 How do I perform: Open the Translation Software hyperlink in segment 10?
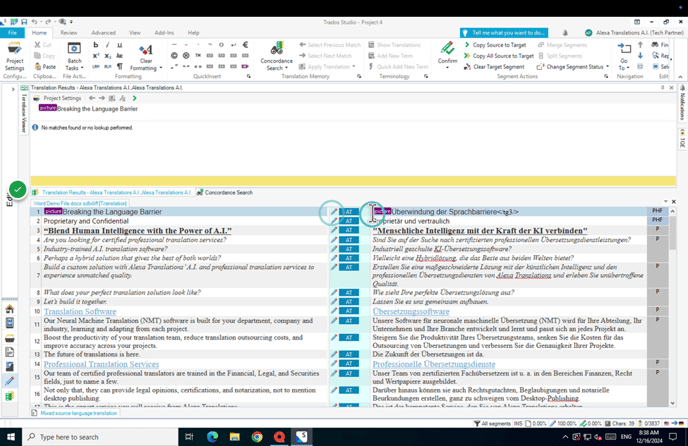(x=80, y=311)
